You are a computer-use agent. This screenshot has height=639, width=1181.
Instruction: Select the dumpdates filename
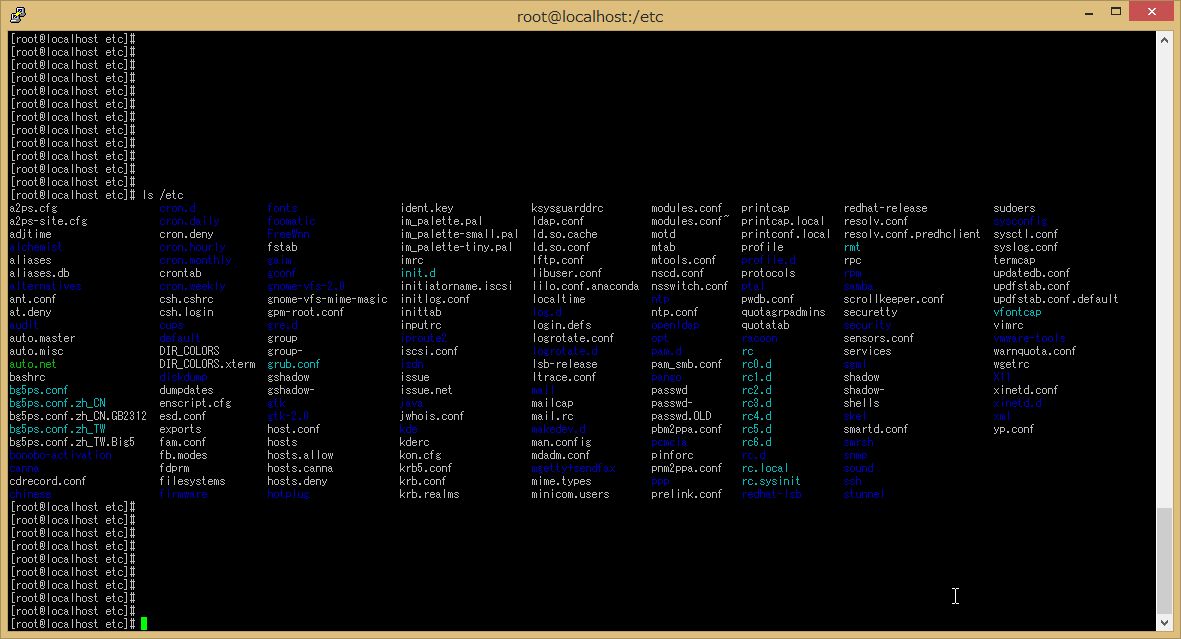(186, 390)
